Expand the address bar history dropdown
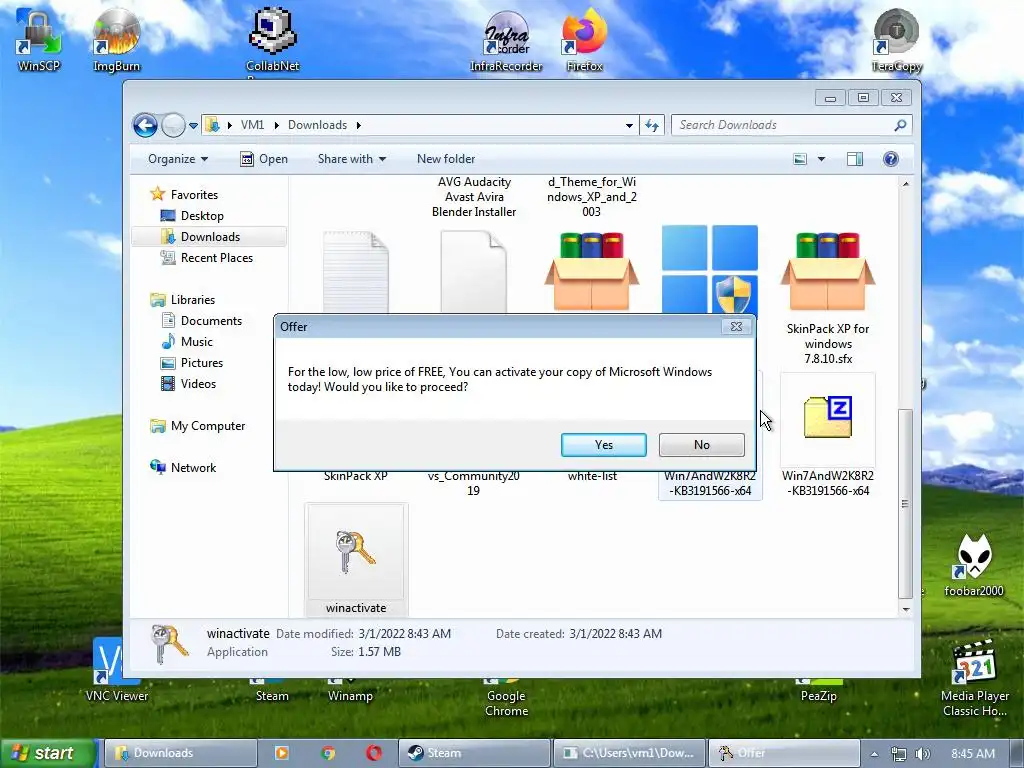 (x=629, y=125)
